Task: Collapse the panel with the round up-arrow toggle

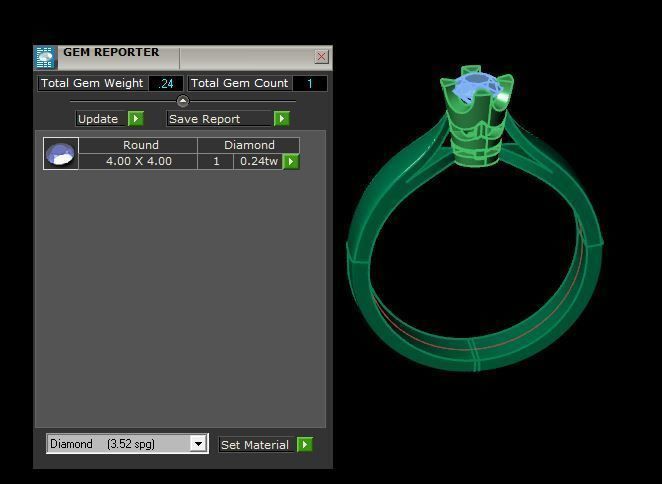Action: 183,101
